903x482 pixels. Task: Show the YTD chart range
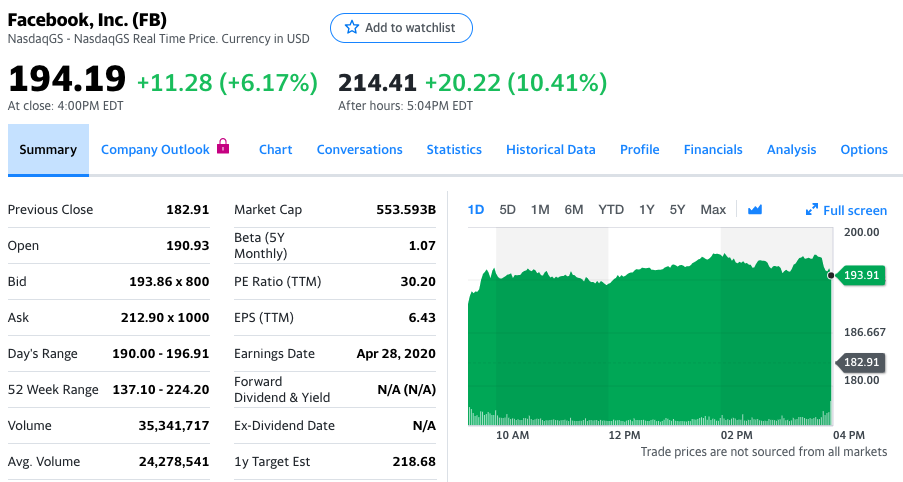611,210
